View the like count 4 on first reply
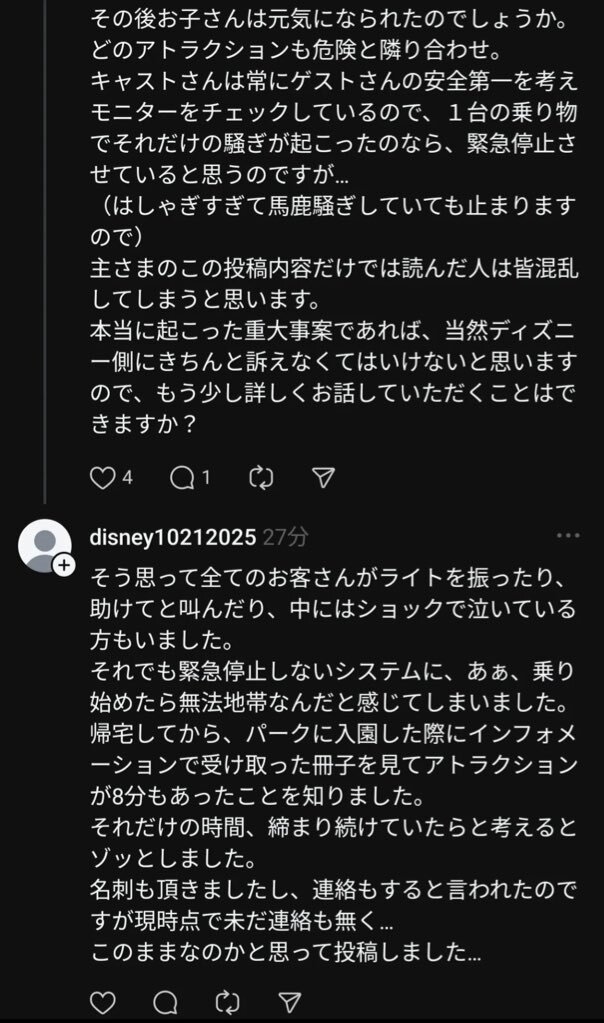The height and width of the screenshot is (1023, 604). pyautogui.click(x=128, y=478)
